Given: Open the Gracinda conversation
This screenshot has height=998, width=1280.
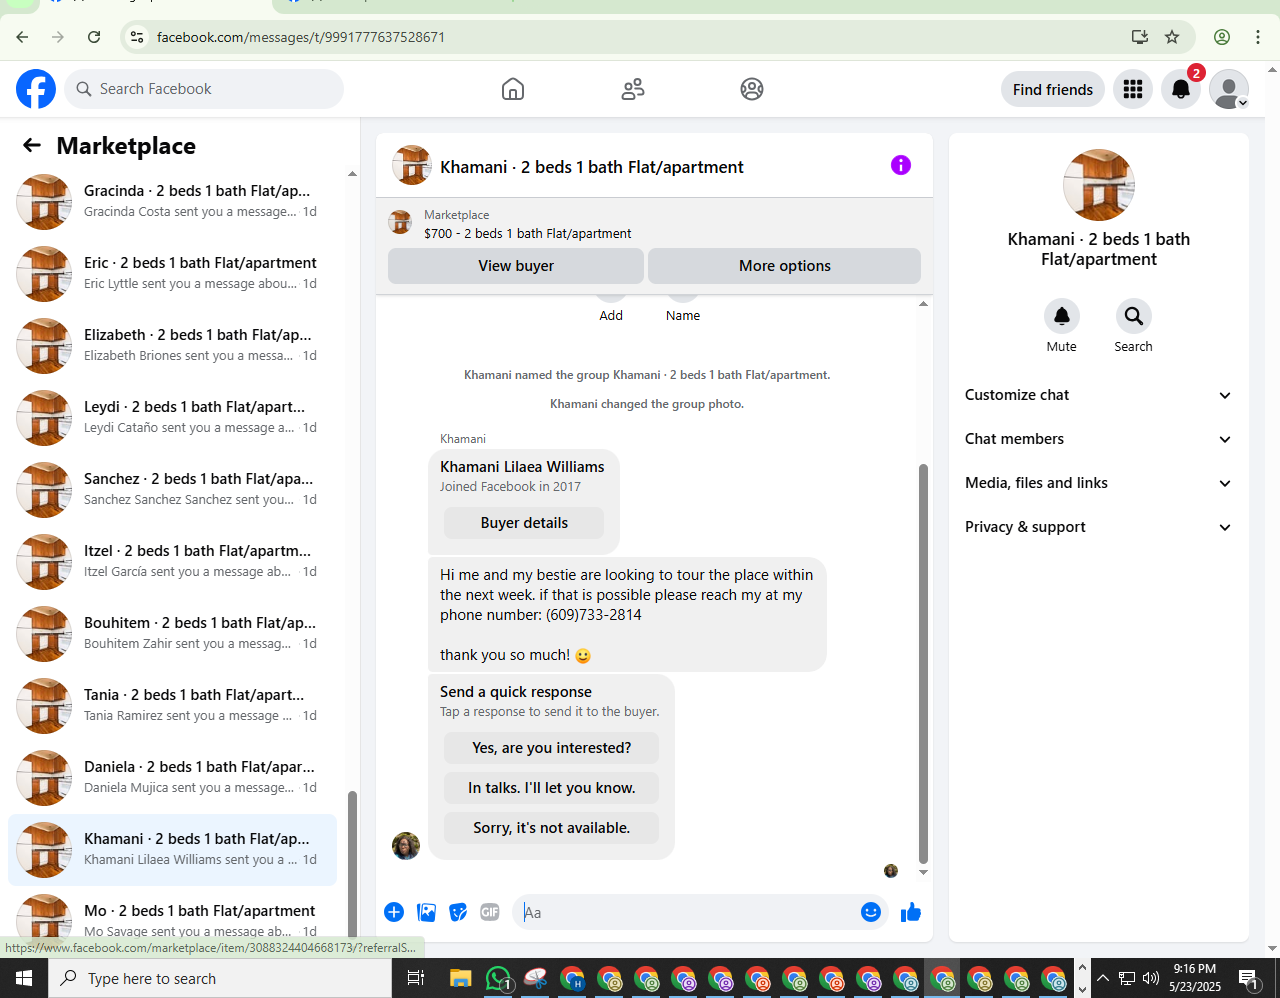Looking at the screenshot, I should click(x=173, y=202).
